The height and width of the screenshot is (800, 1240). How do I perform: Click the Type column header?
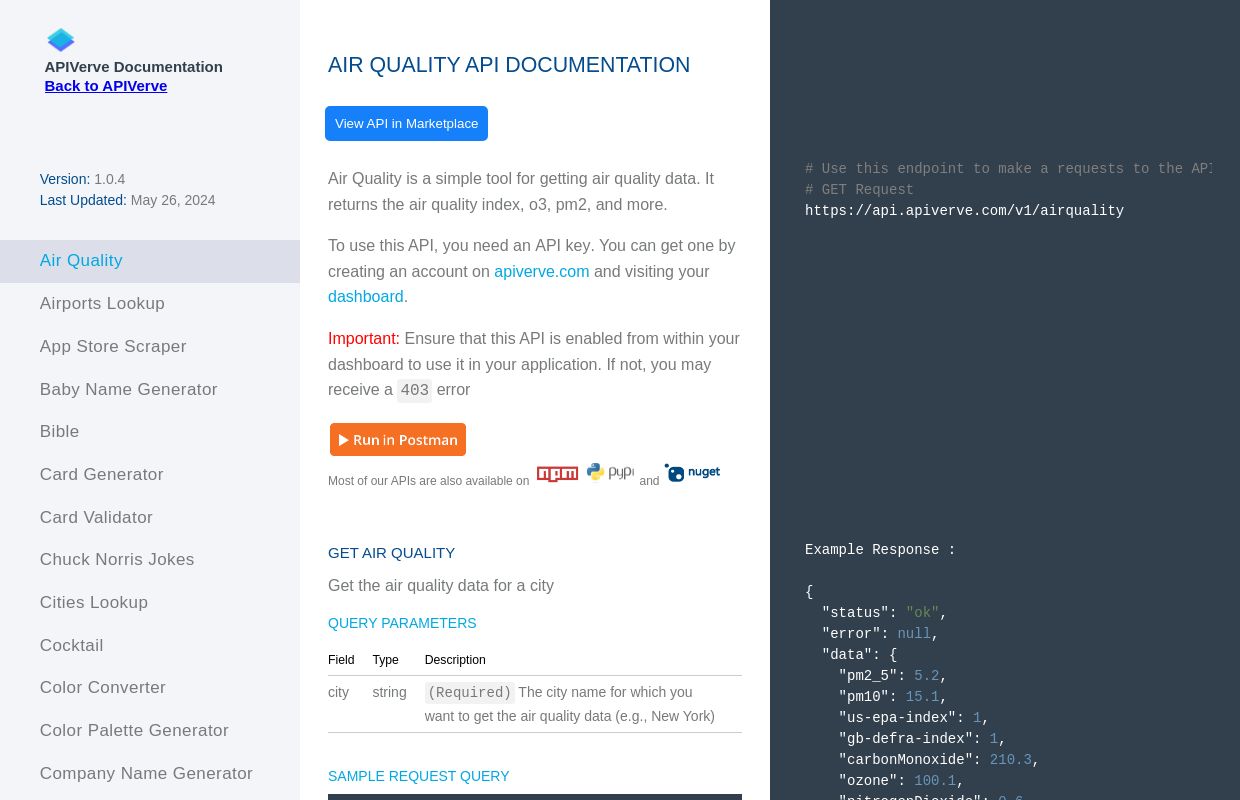[385, 660]
